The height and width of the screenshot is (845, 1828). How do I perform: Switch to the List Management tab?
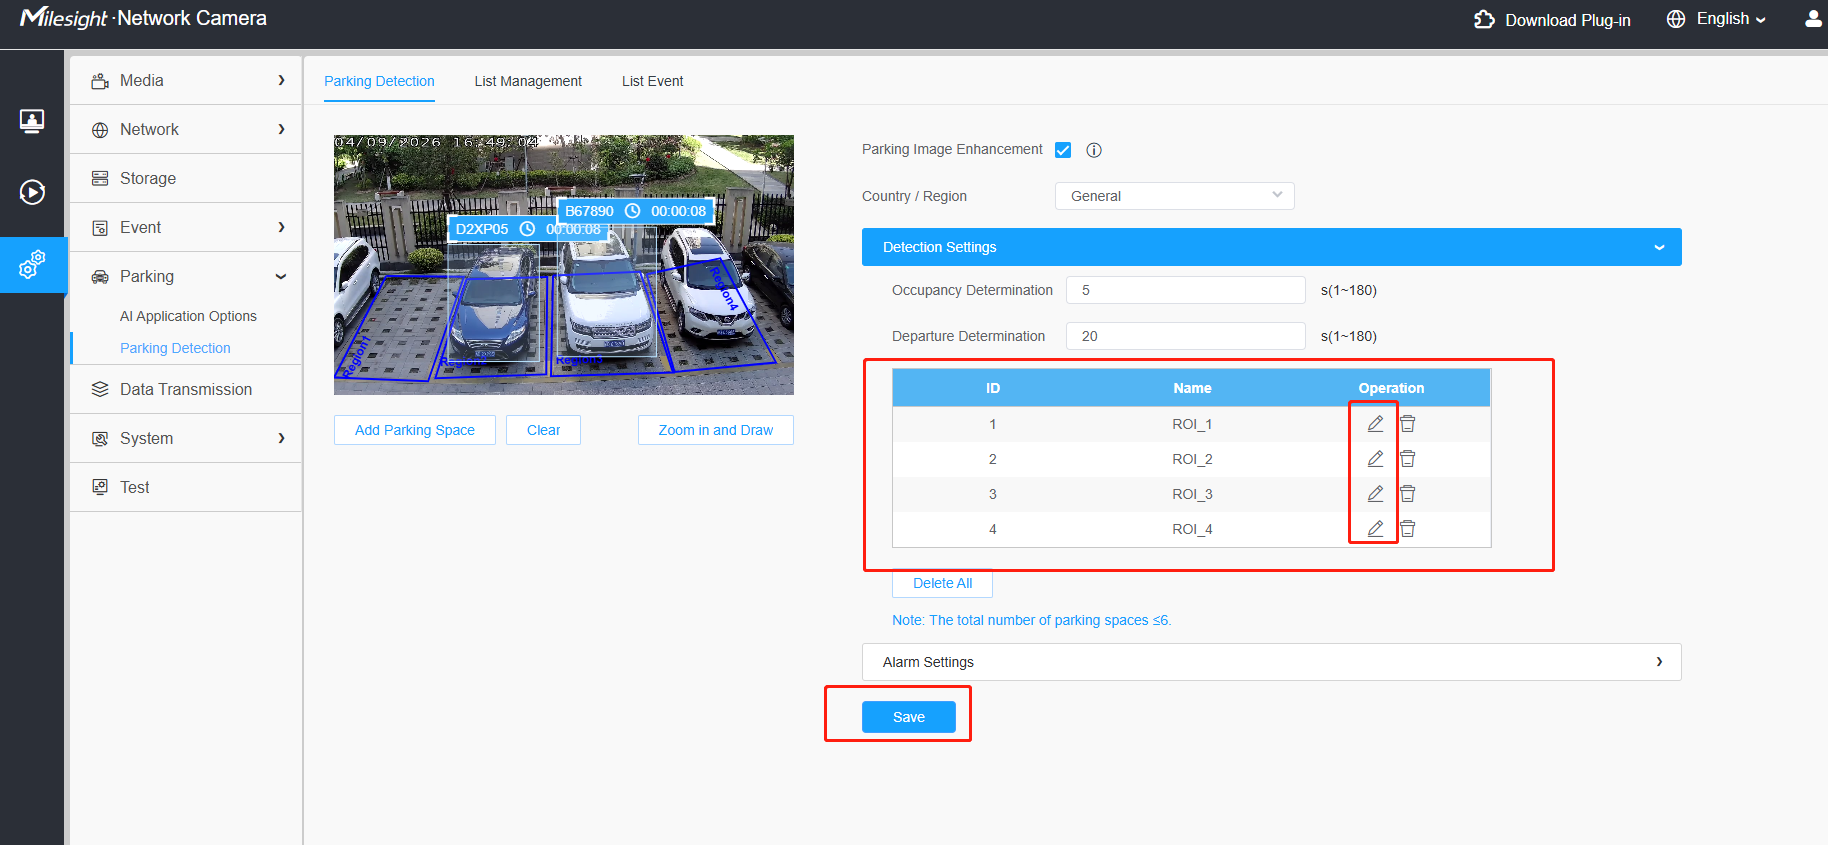click(528, 81)
